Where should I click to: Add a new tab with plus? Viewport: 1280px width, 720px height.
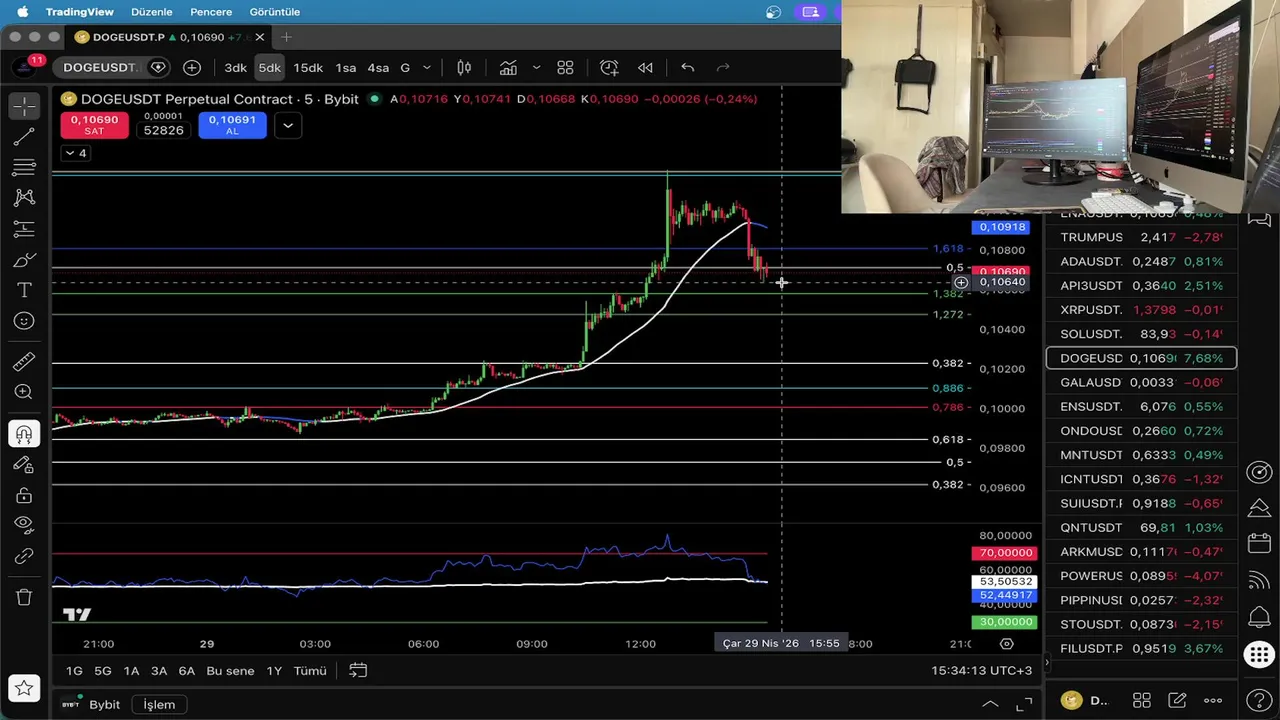click(x=286, y=37)
